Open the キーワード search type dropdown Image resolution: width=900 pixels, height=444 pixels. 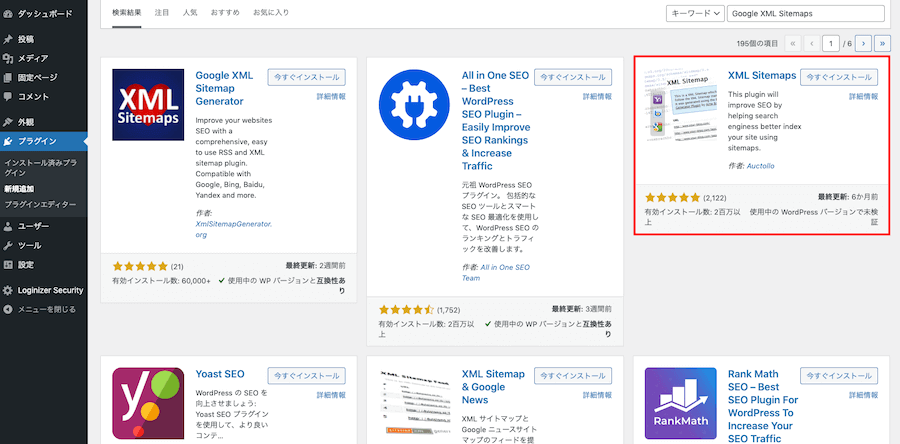click(x=695, y=14)
